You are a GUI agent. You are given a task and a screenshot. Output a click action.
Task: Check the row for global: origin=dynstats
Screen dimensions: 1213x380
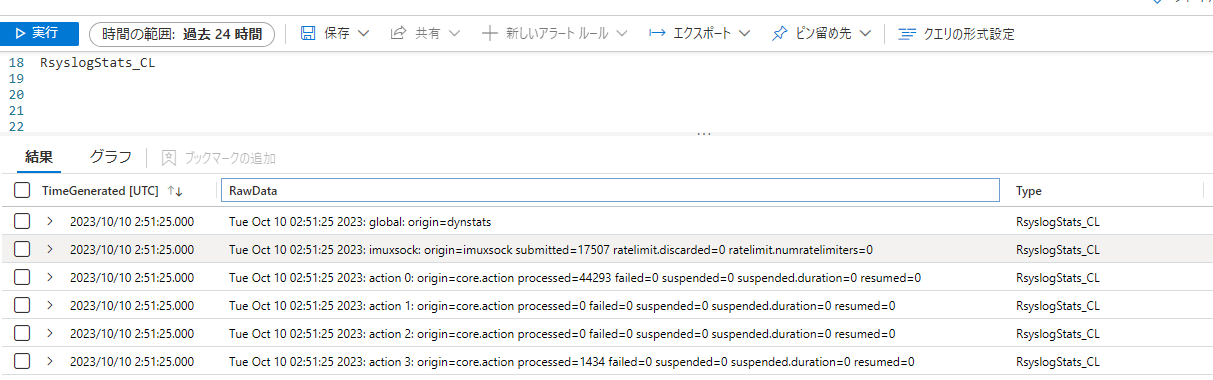click(22, 221)
